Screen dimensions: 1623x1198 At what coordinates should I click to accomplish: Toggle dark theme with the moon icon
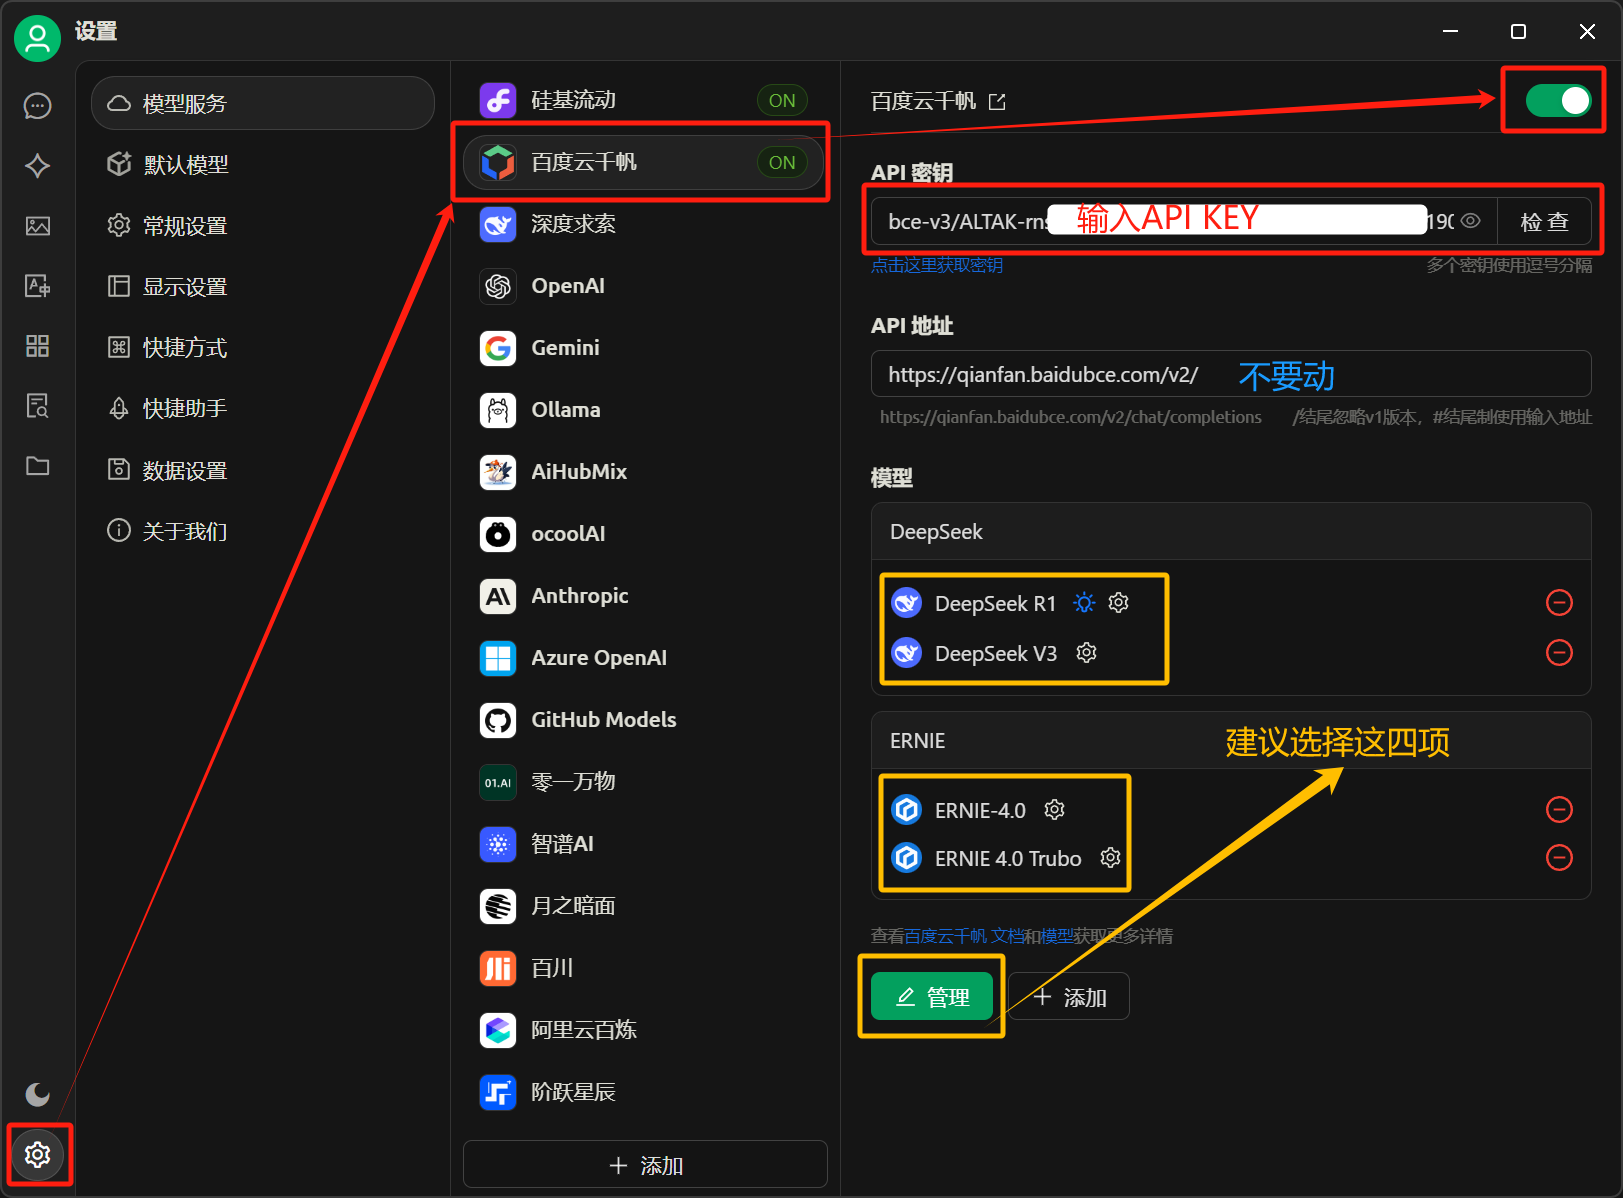click(x=38, y=1094)
